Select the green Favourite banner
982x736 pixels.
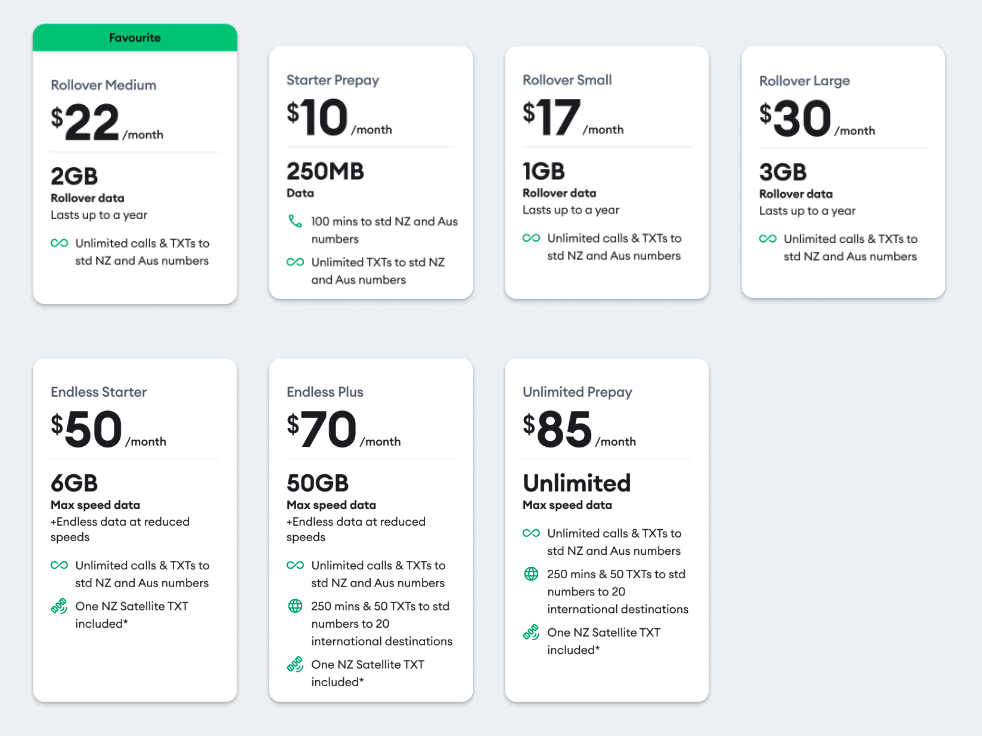[x=135, y=38]
